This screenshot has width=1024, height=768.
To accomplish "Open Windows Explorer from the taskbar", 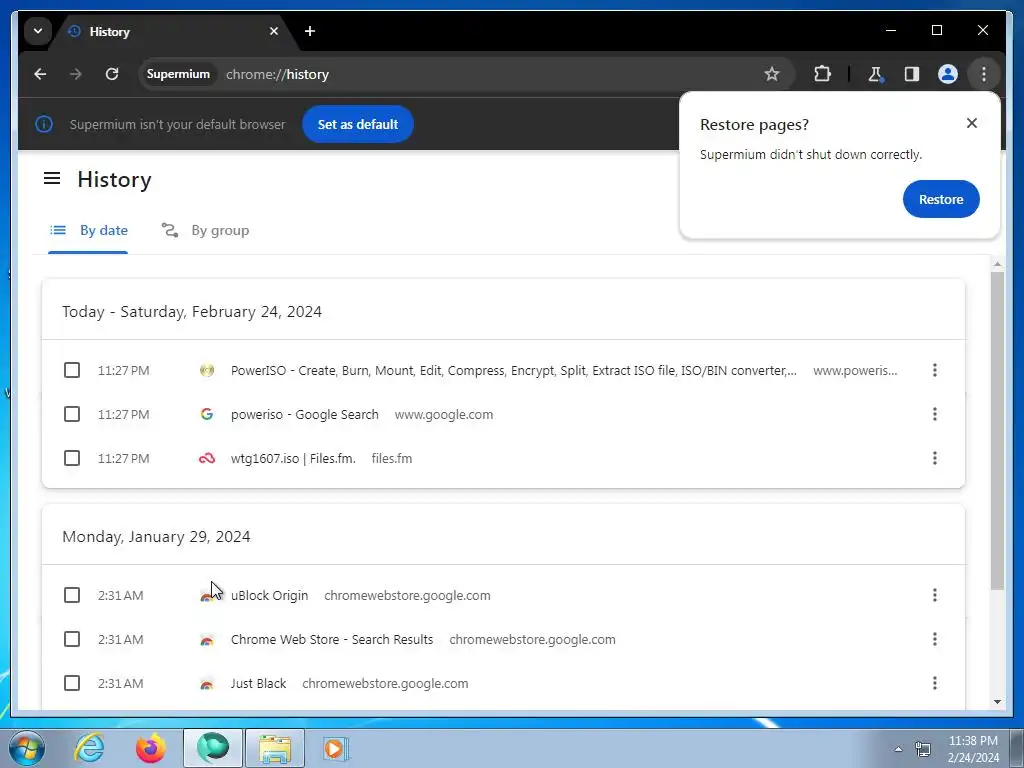I will point(275,748).
